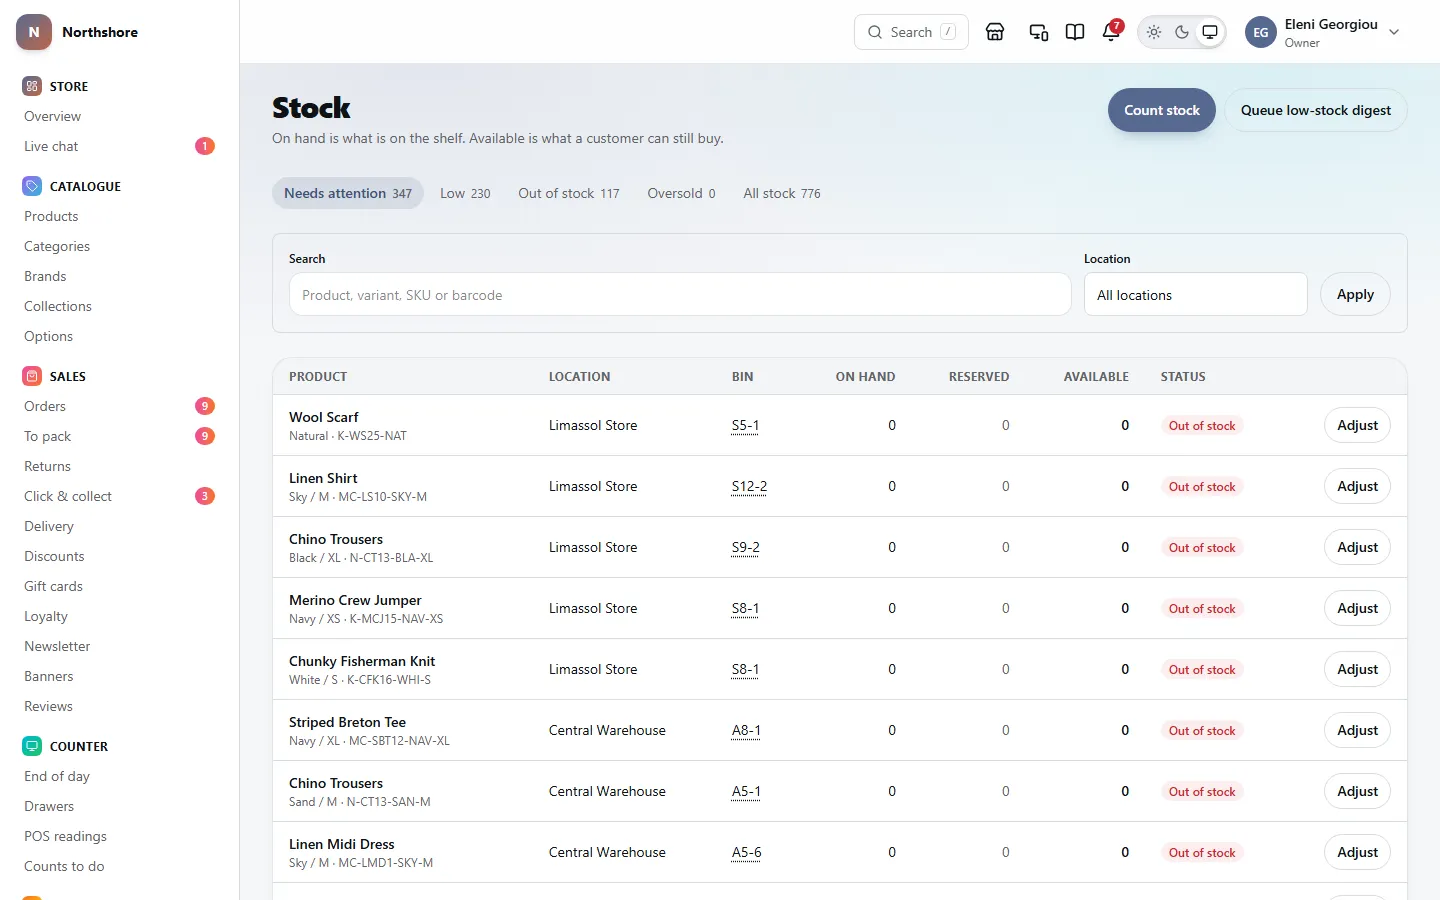Click the CATALOGUE tag icon in sidebar

coord(32,186)
